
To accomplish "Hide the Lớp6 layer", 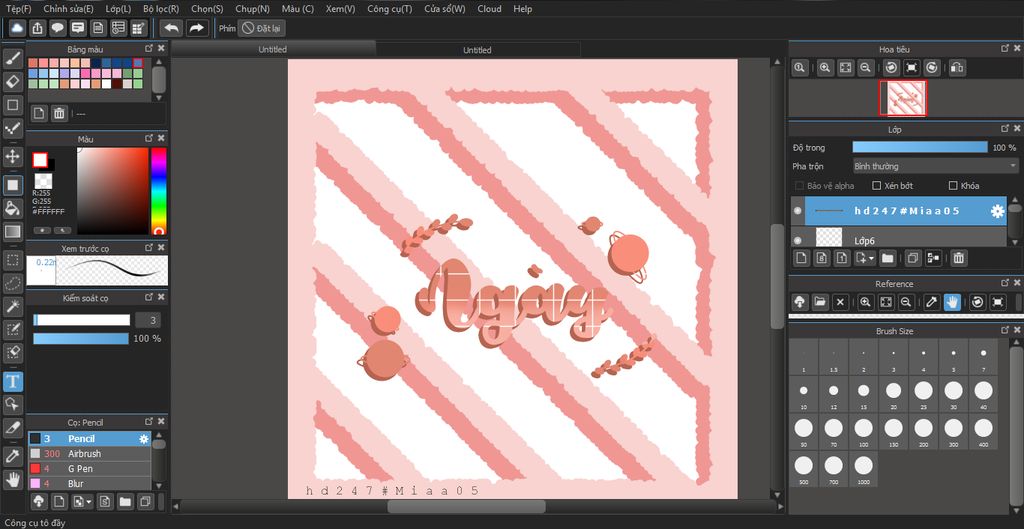I will (x=797, y=240).
